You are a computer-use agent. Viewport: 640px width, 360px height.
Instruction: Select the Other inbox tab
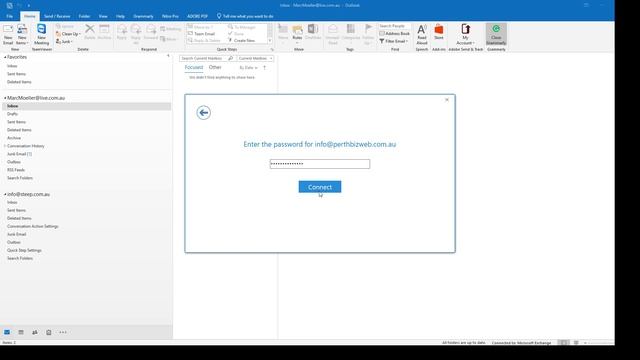click(215, 67)
